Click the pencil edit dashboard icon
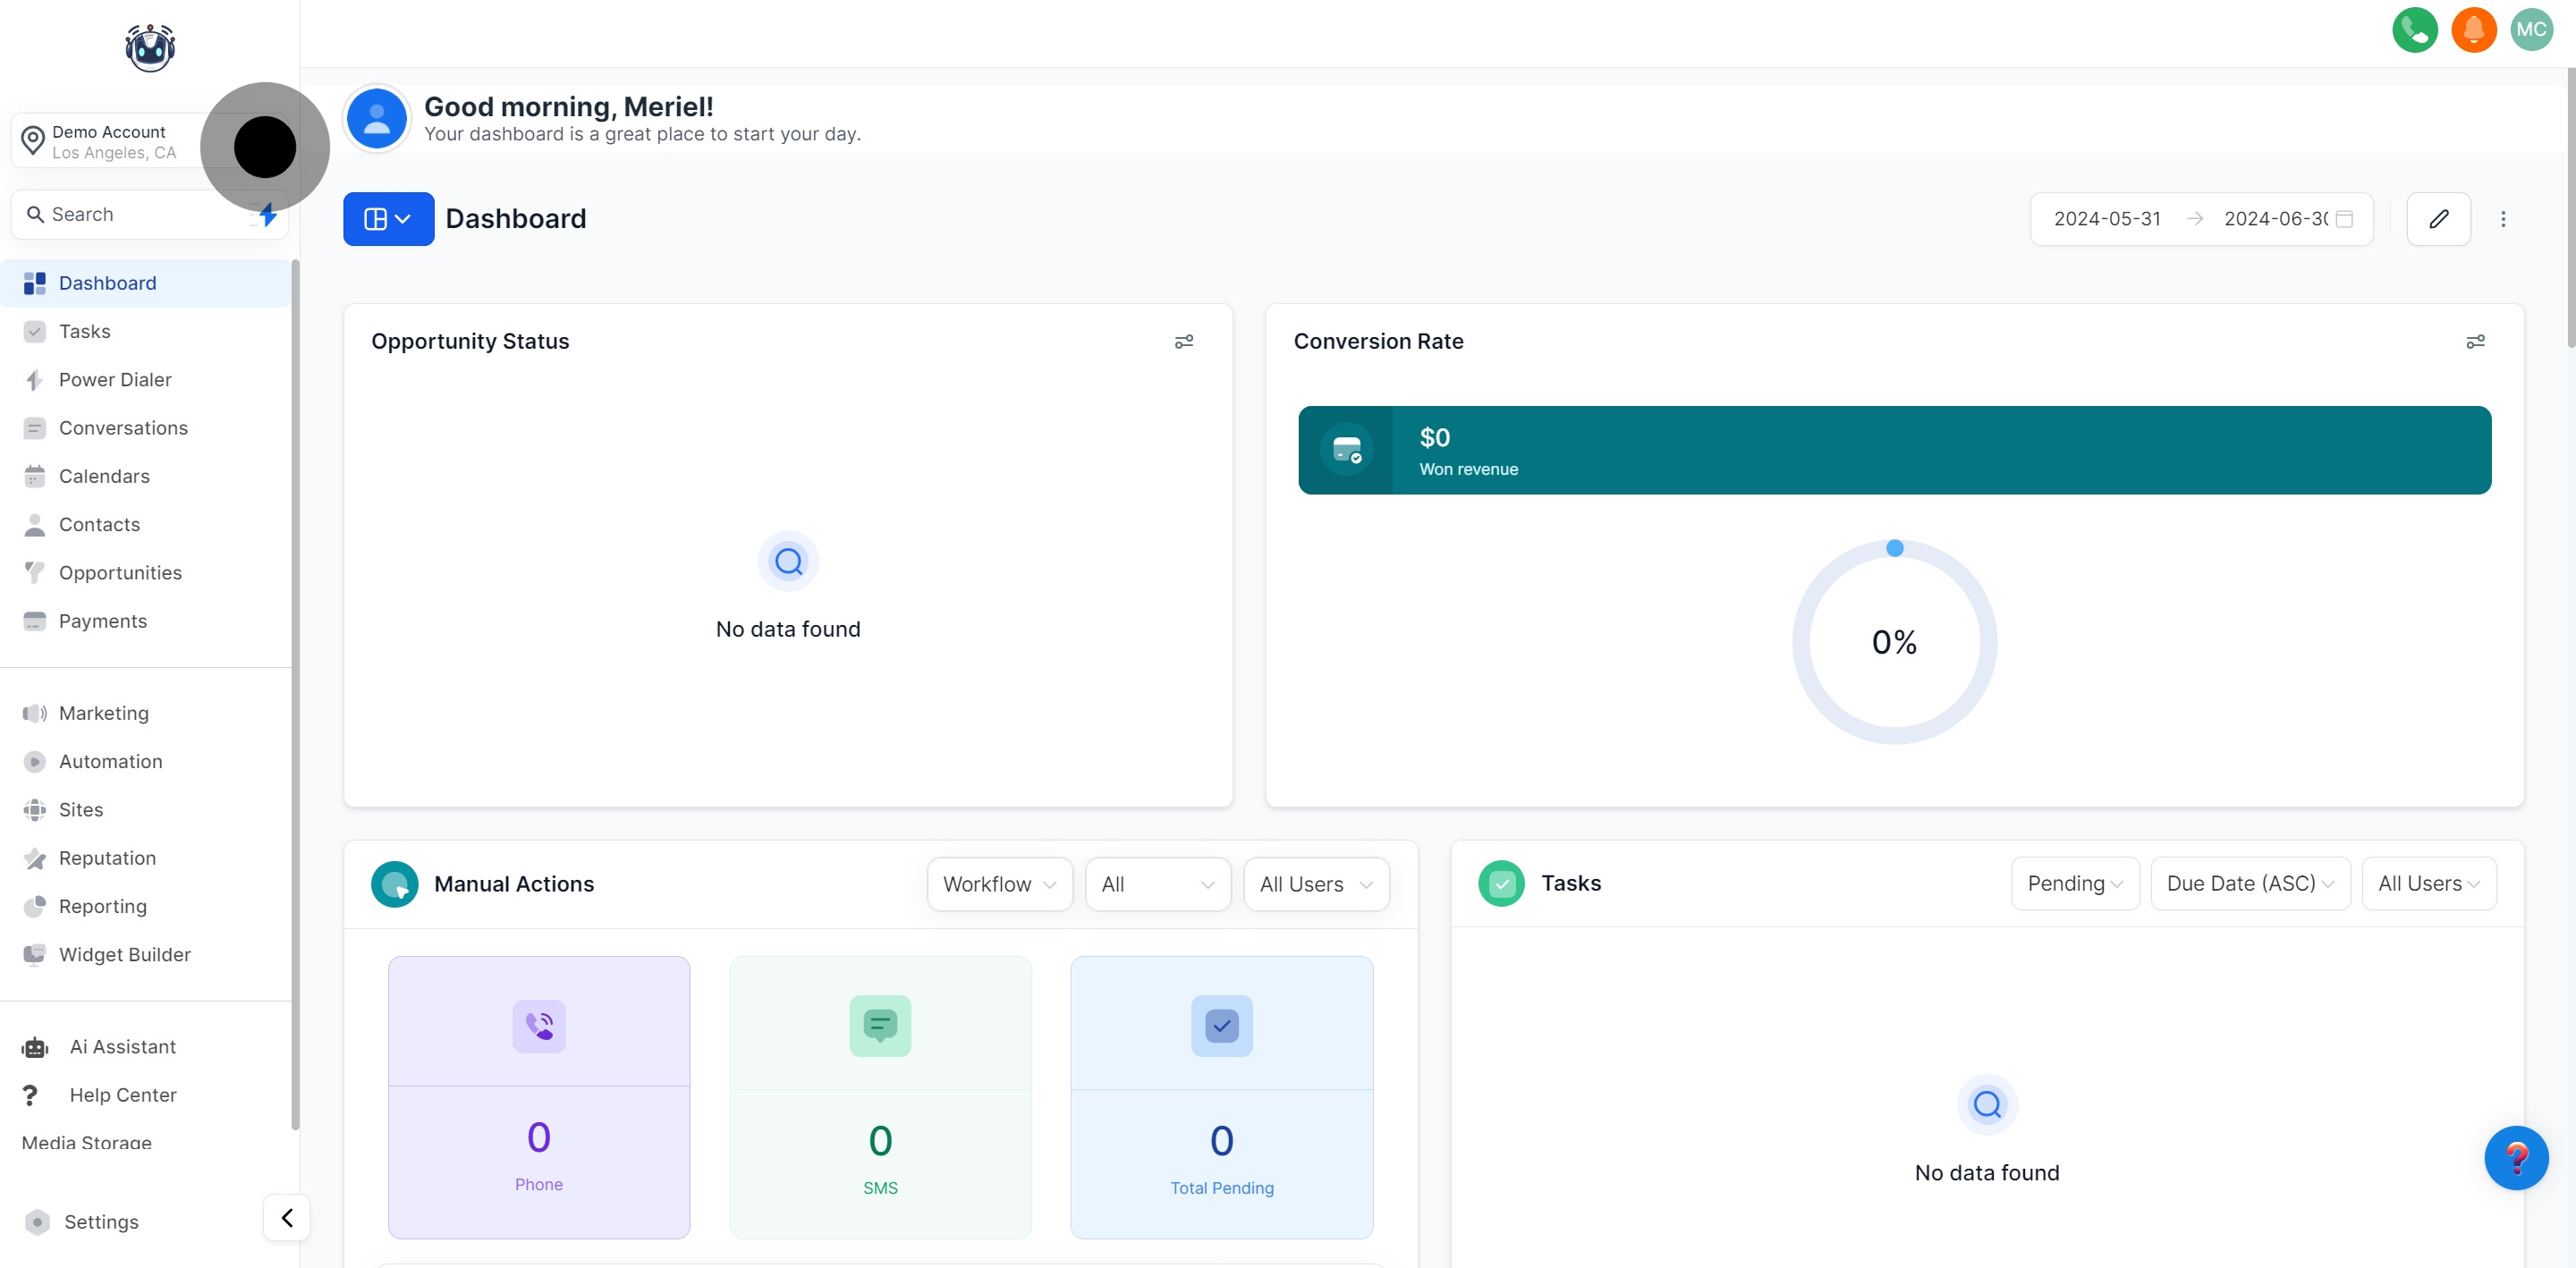Viewport: 2576px width, 1268px height. tap(2438, 219)
